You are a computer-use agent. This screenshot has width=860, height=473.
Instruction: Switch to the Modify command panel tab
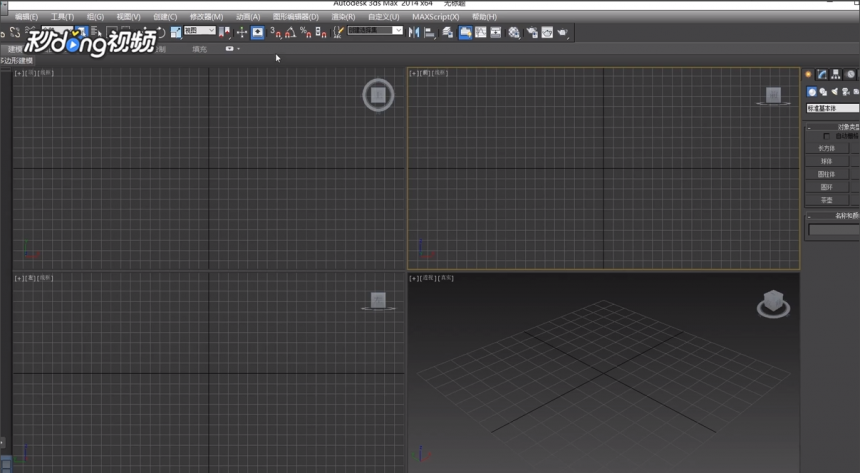[822, 74]
